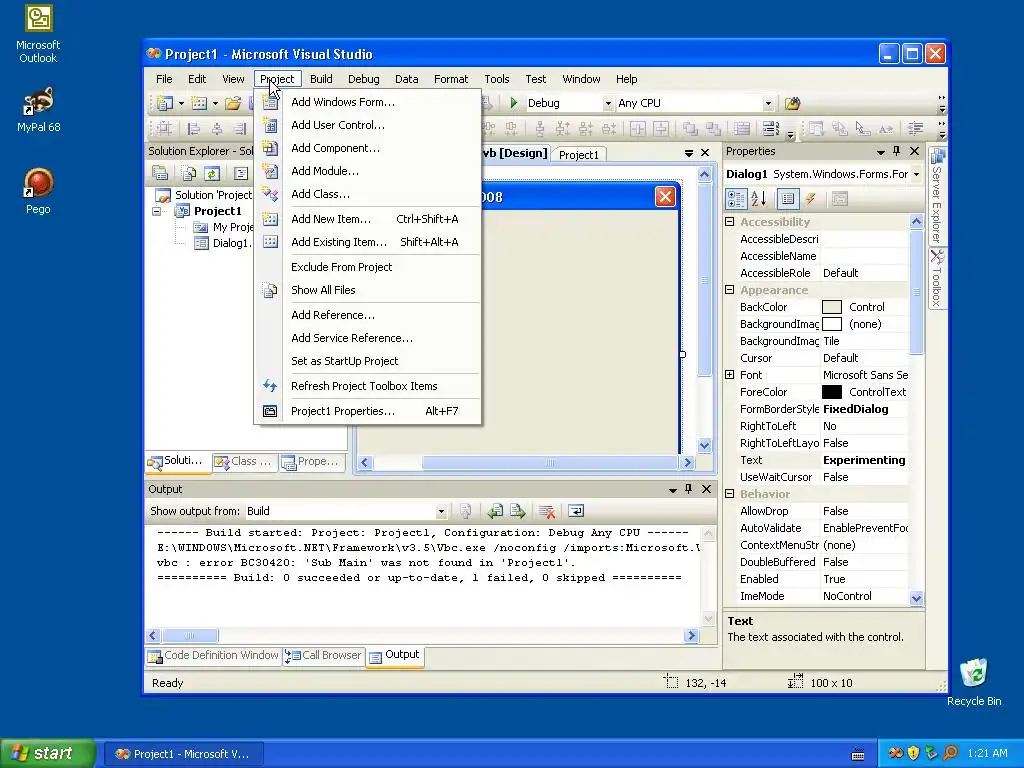Click Show All Files icon in Solution Explorer

(189, 174)
